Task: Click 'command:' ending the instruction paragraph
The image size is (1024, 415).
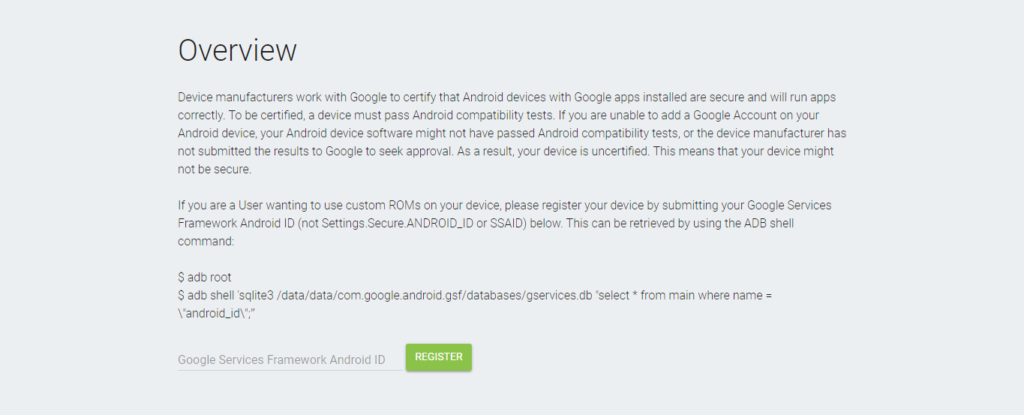Action: tap(205, 241)
